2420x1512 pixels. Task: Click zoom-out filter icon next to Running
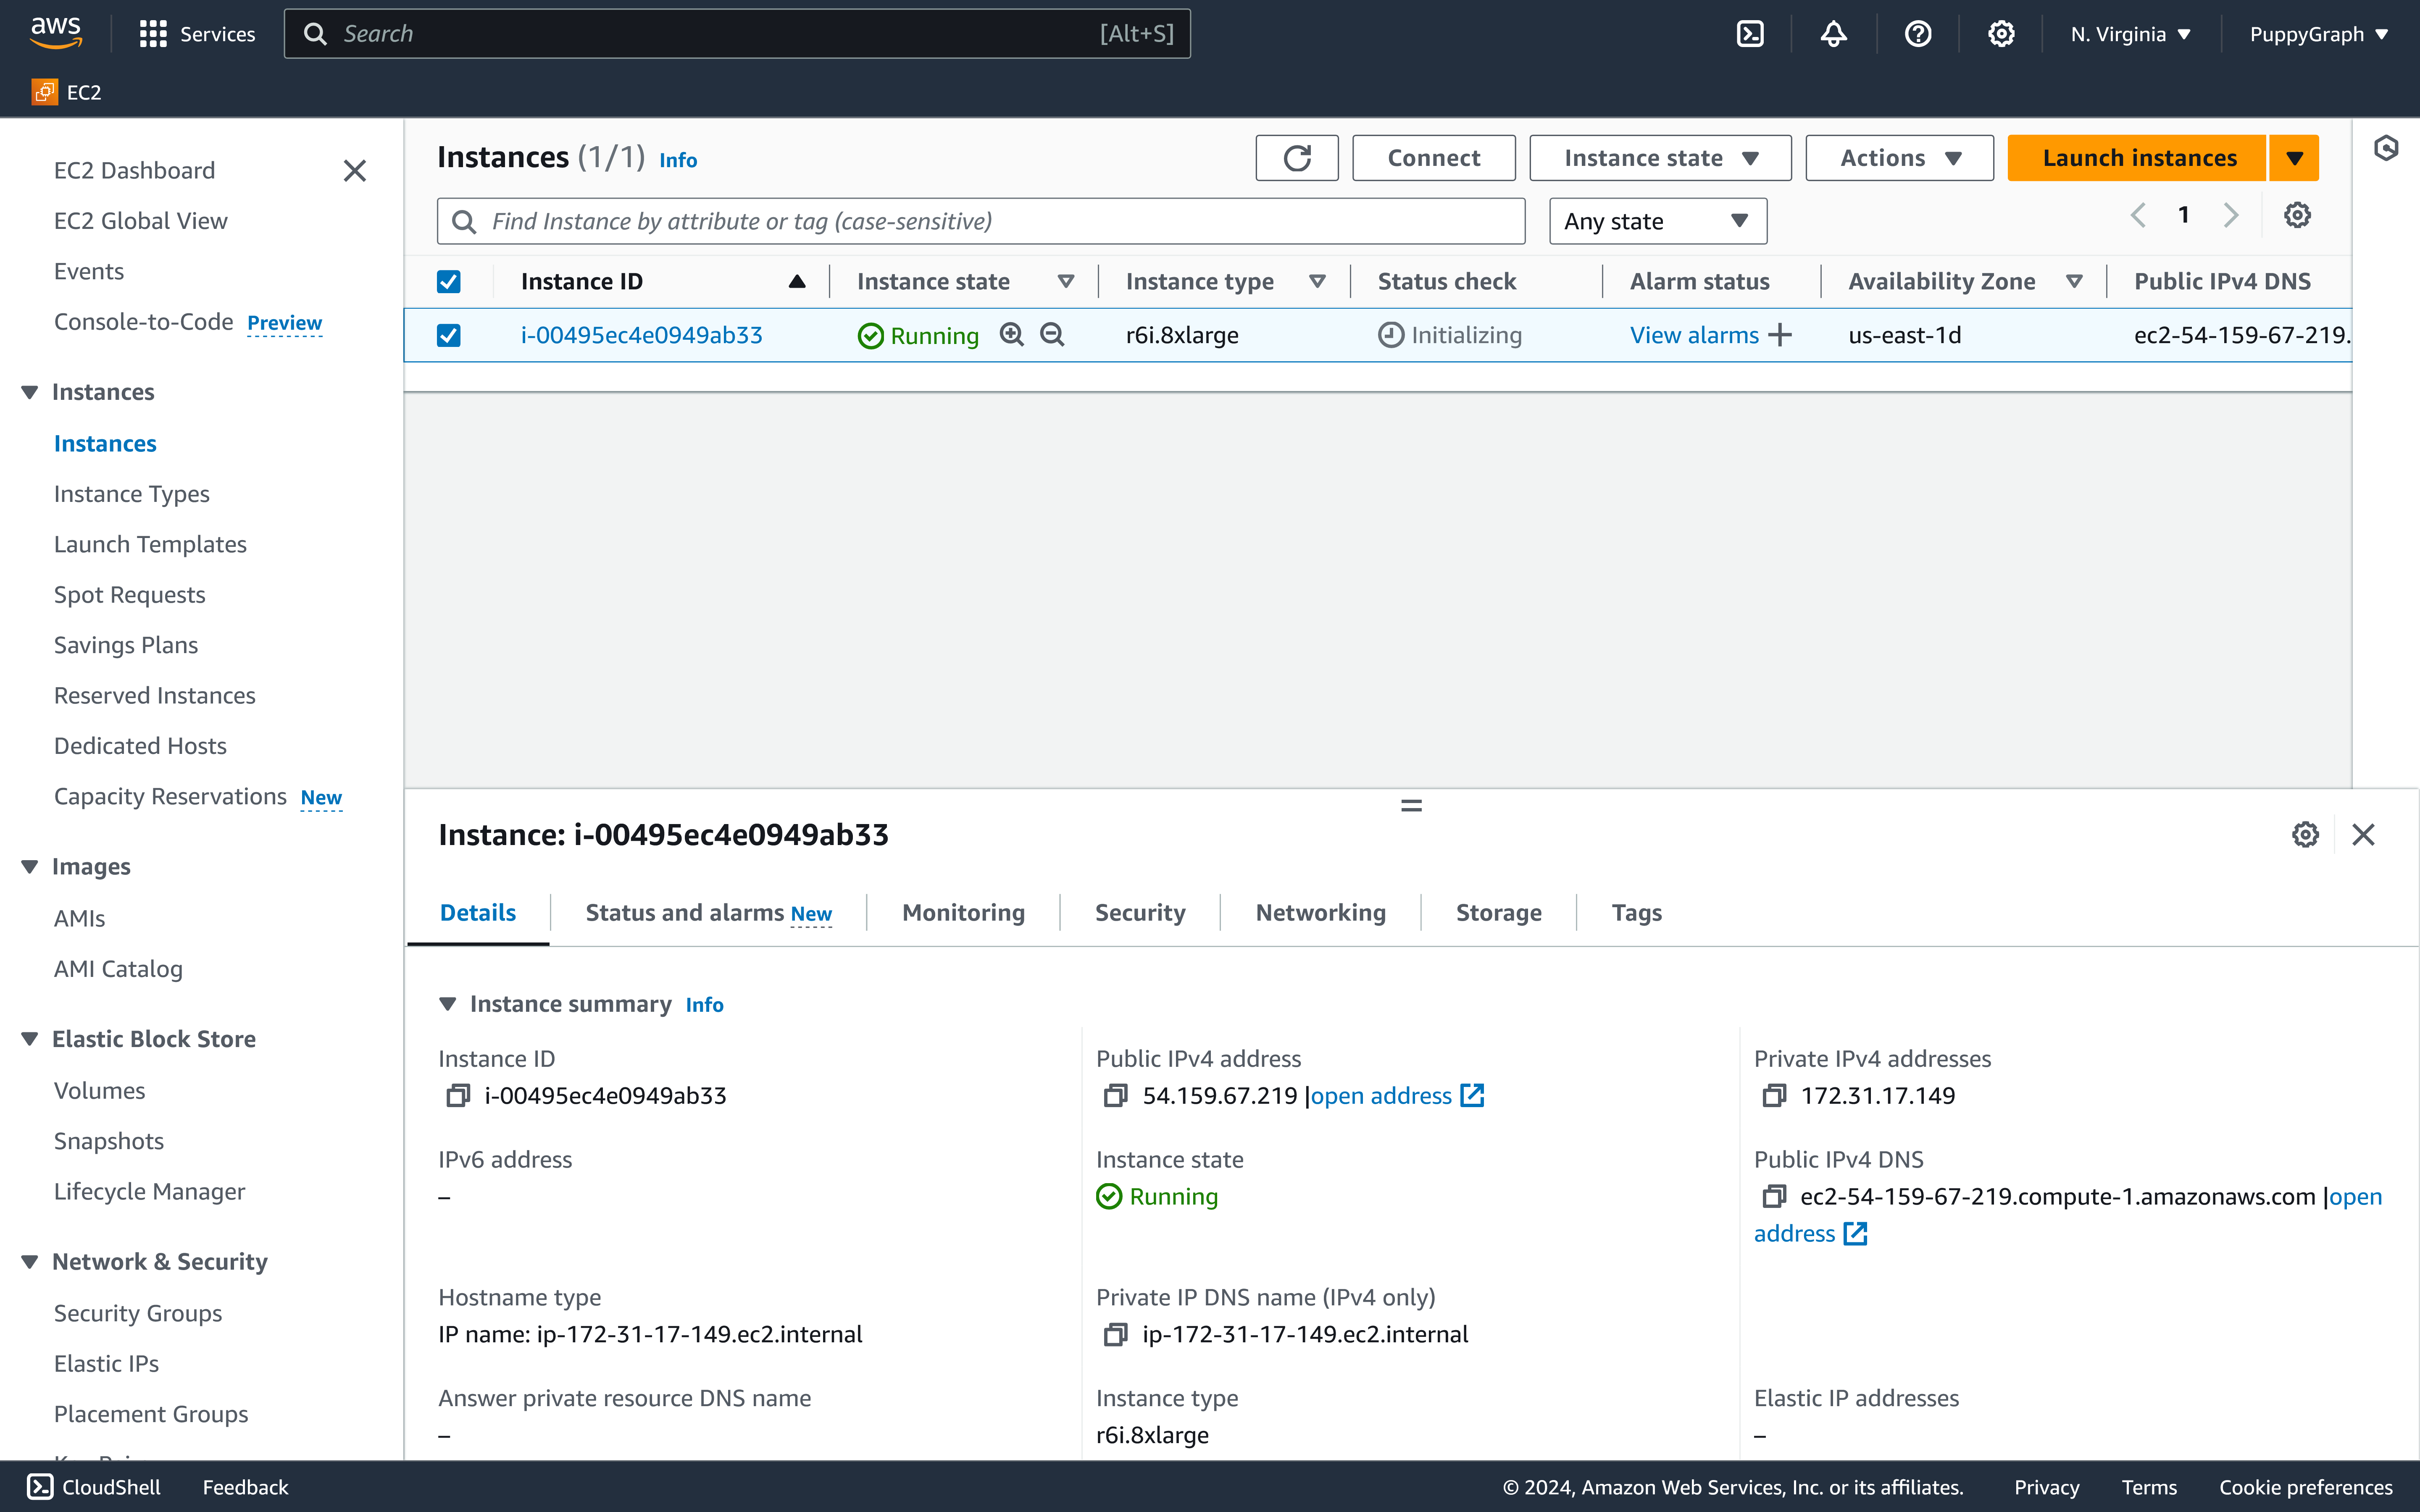[x=1052, y=335]
